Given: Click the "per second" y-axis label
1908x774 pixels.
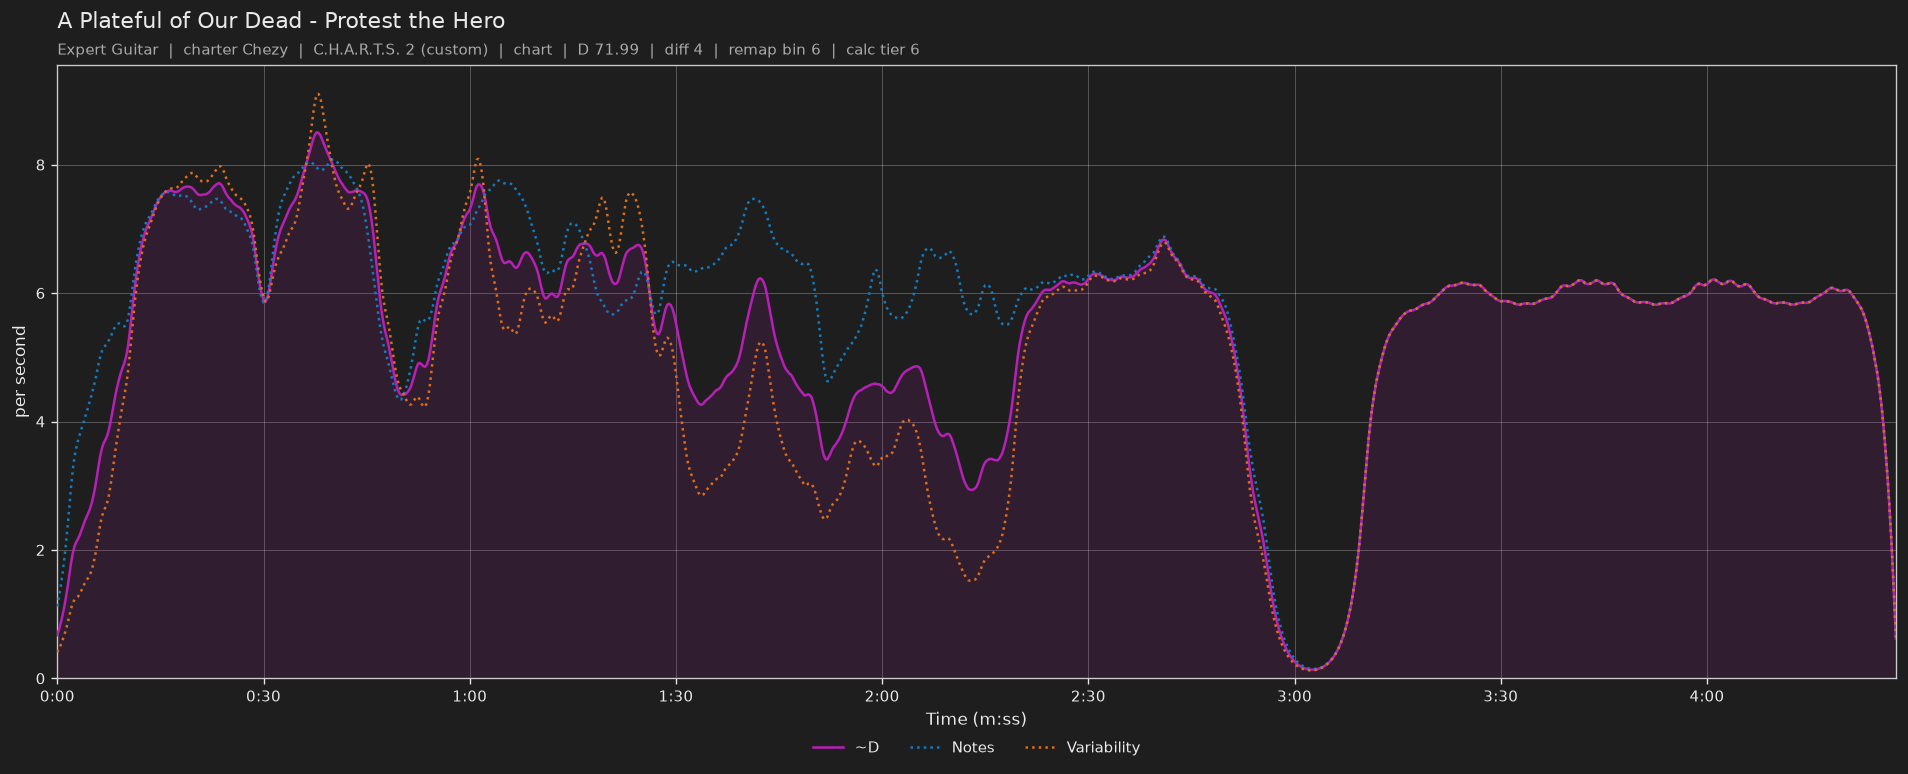Looking at the screenshot, I should coord(20,371).
